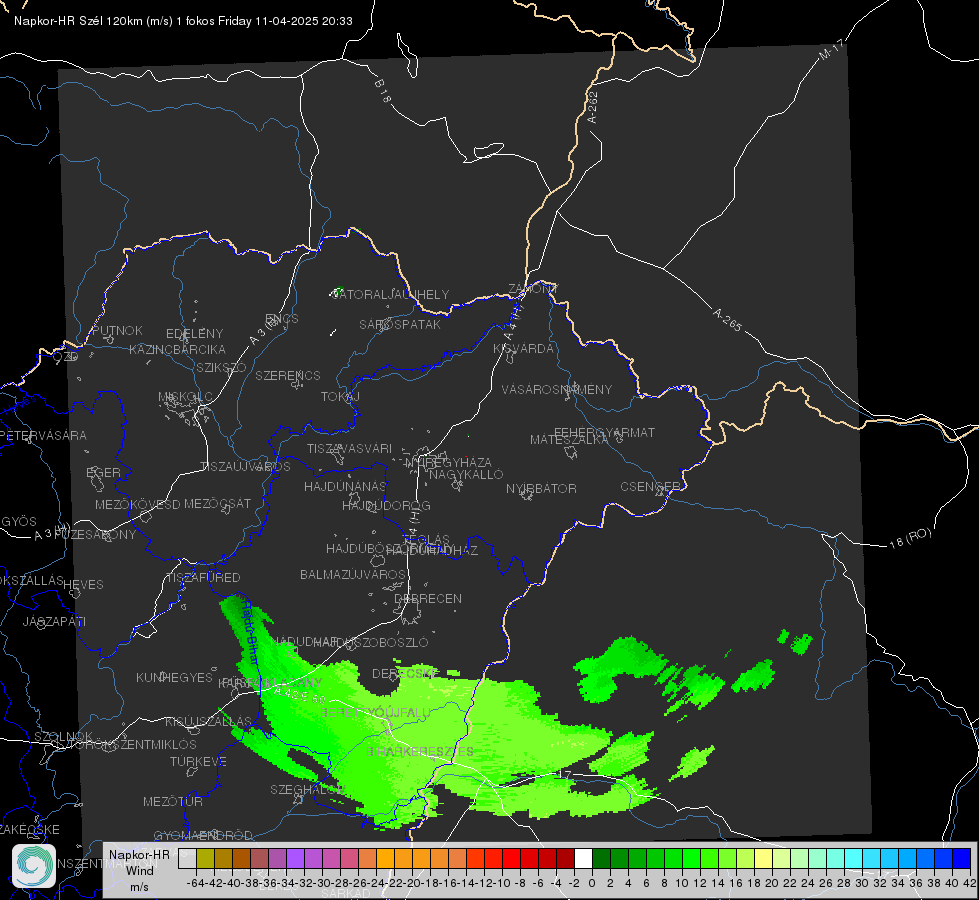Click the EGER city label
This screenshot has height=900, width=979.
pos(103,472)
